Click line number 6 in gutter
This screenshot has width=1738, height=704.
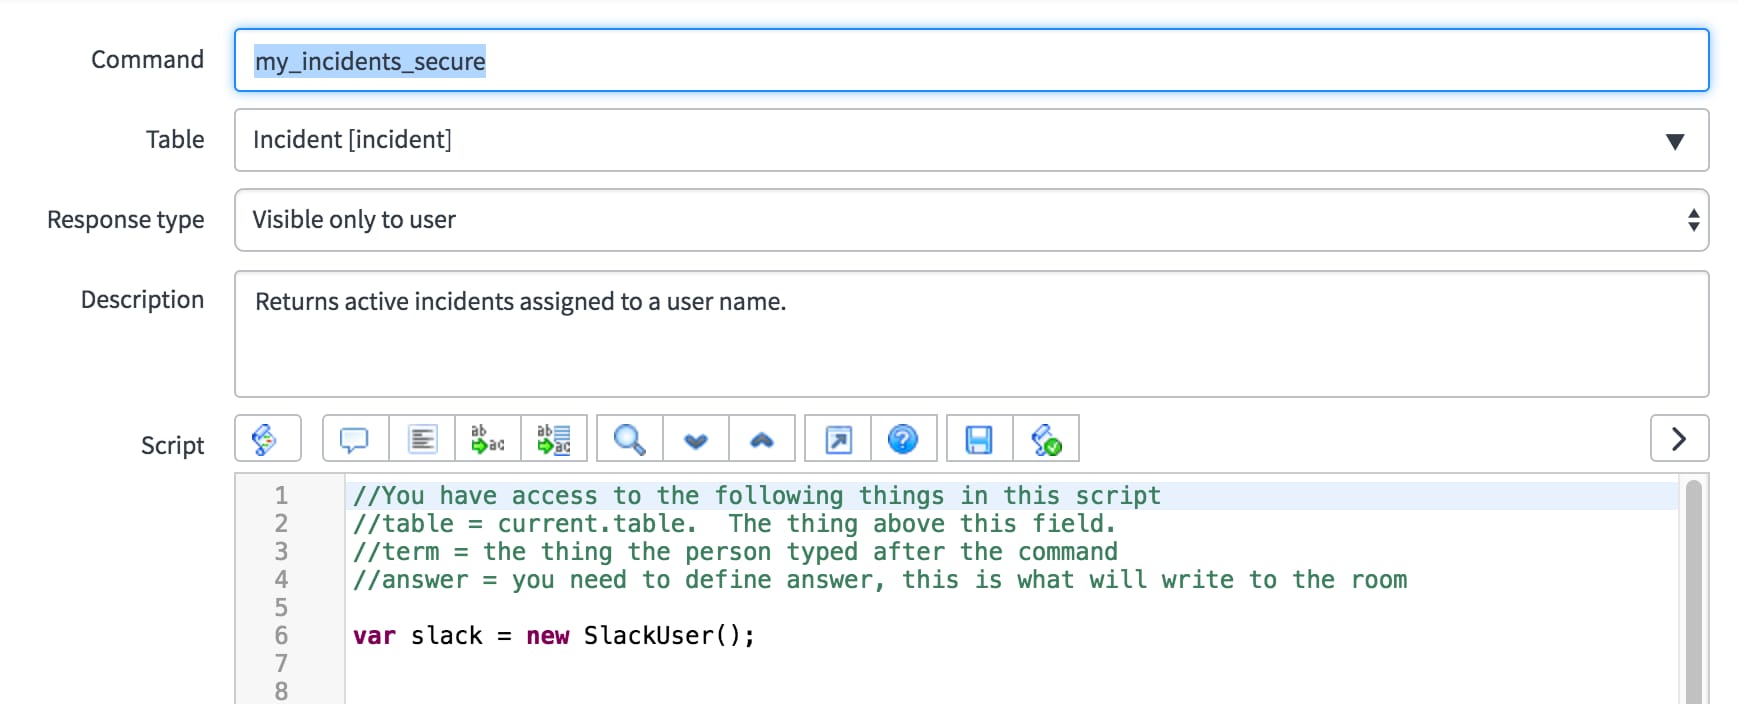281,636
